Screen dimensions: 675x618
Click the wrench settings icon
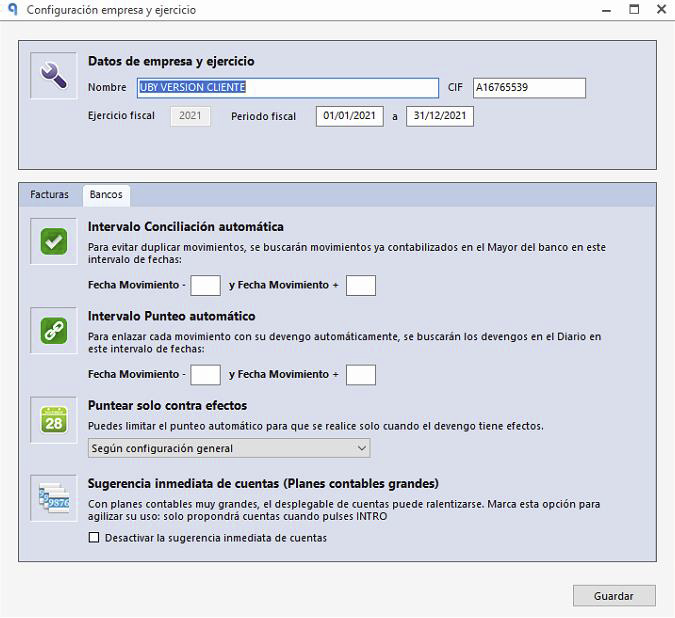coord(54,76)
